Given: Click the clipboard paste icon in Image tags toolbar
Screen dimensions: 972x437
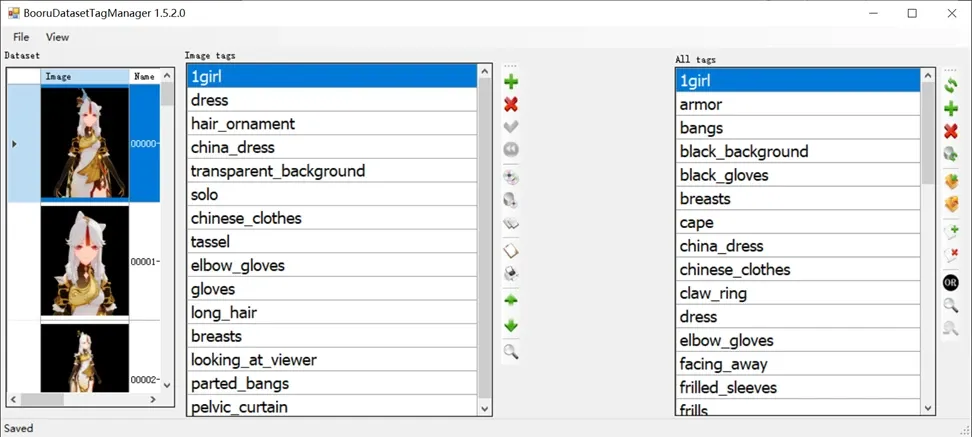Looking at the screenshot, I should click(x=511, y=251).
